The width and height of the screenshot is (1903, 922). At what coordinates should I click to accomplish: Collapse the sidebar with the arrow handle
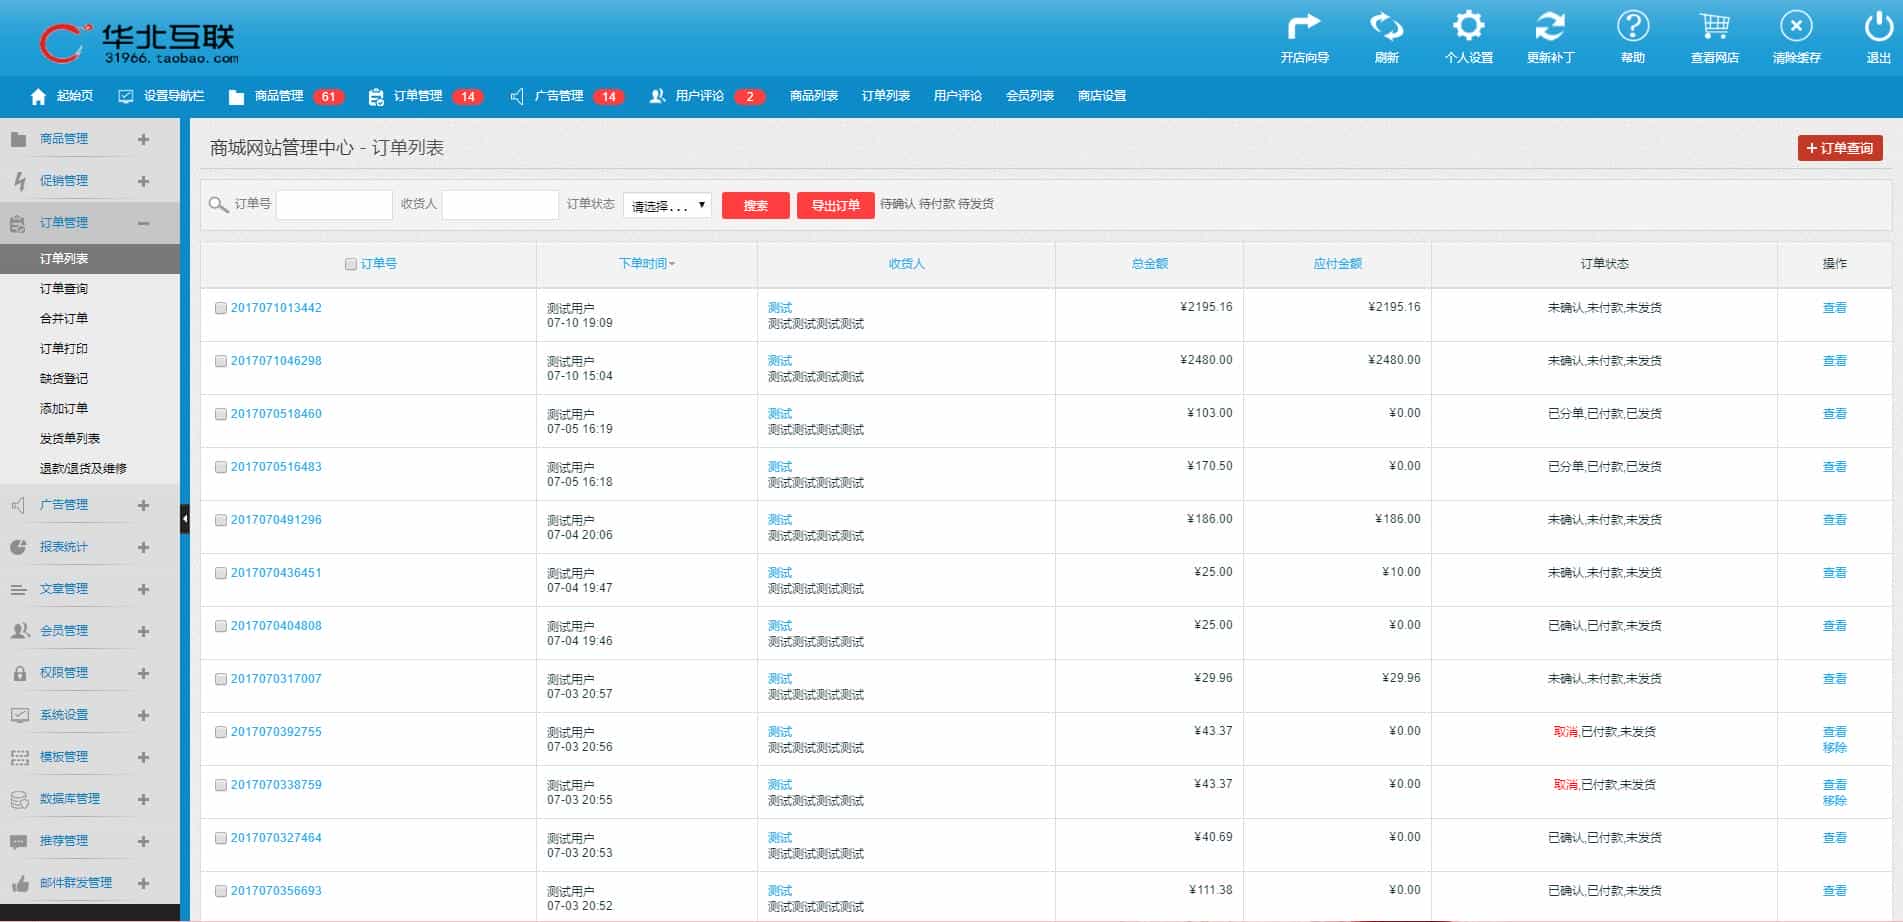[x=184, y=519]
